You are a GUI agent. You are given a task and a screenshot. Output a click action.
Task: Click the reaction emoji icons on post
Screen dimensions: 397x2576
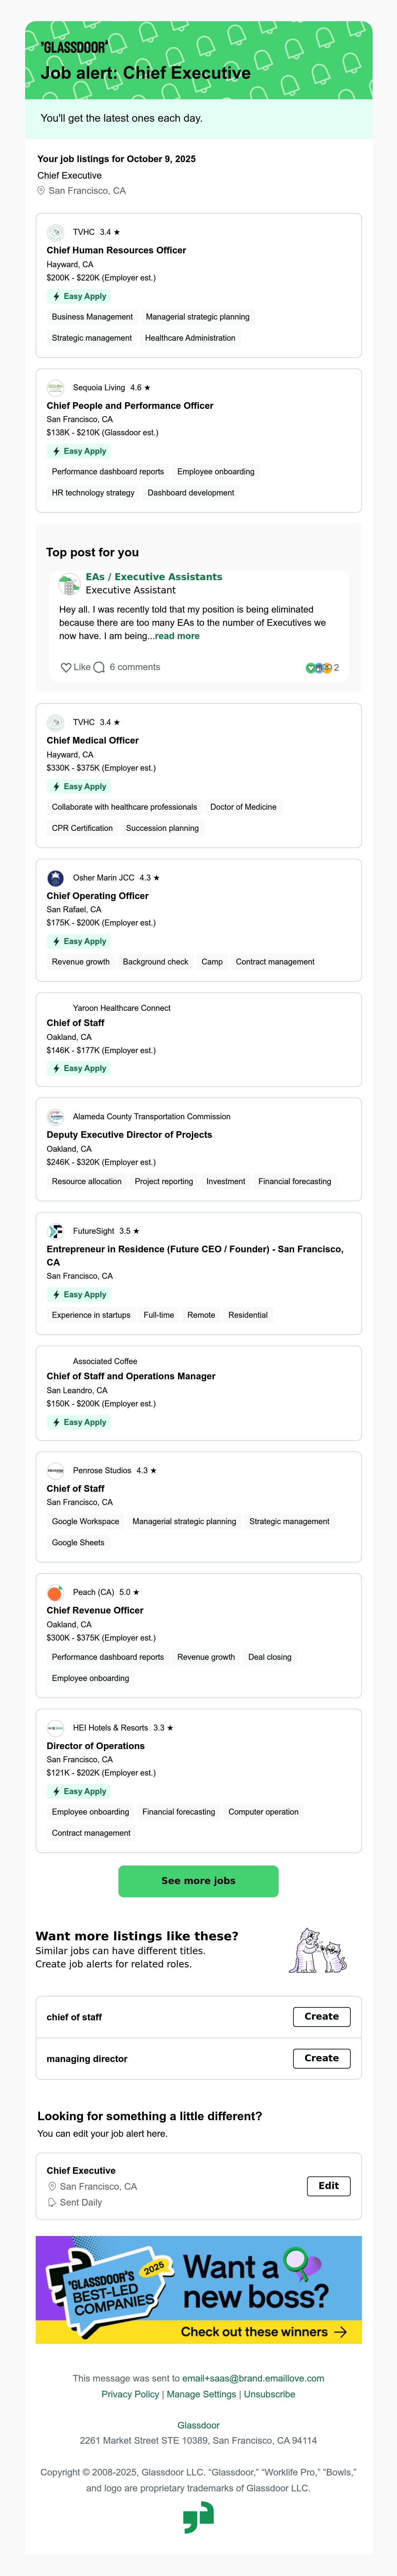pyautogui.click(x=318, y=667)
